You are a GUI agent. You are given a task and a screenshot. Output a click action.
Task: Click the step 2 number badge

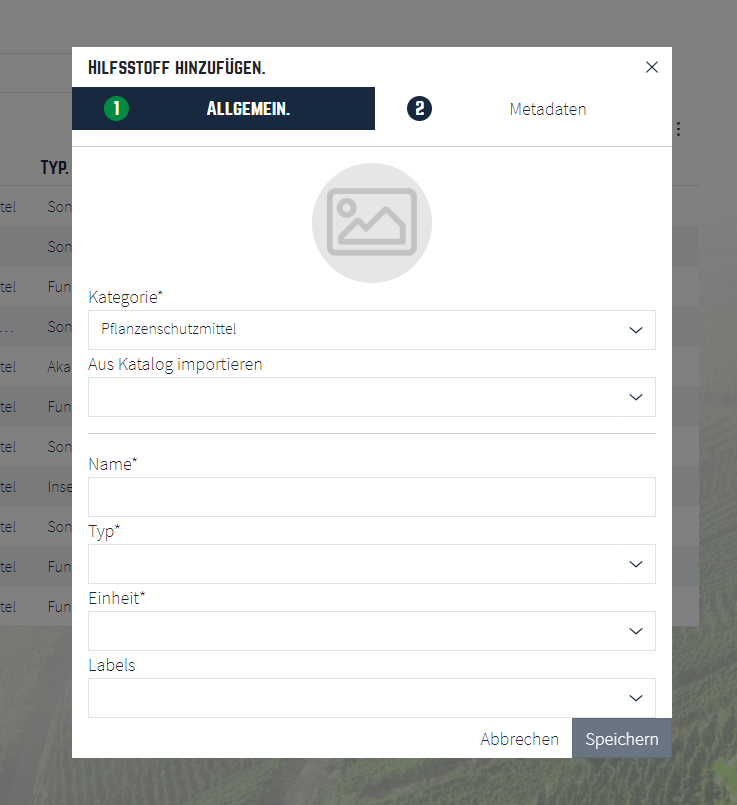coord(419,109)
